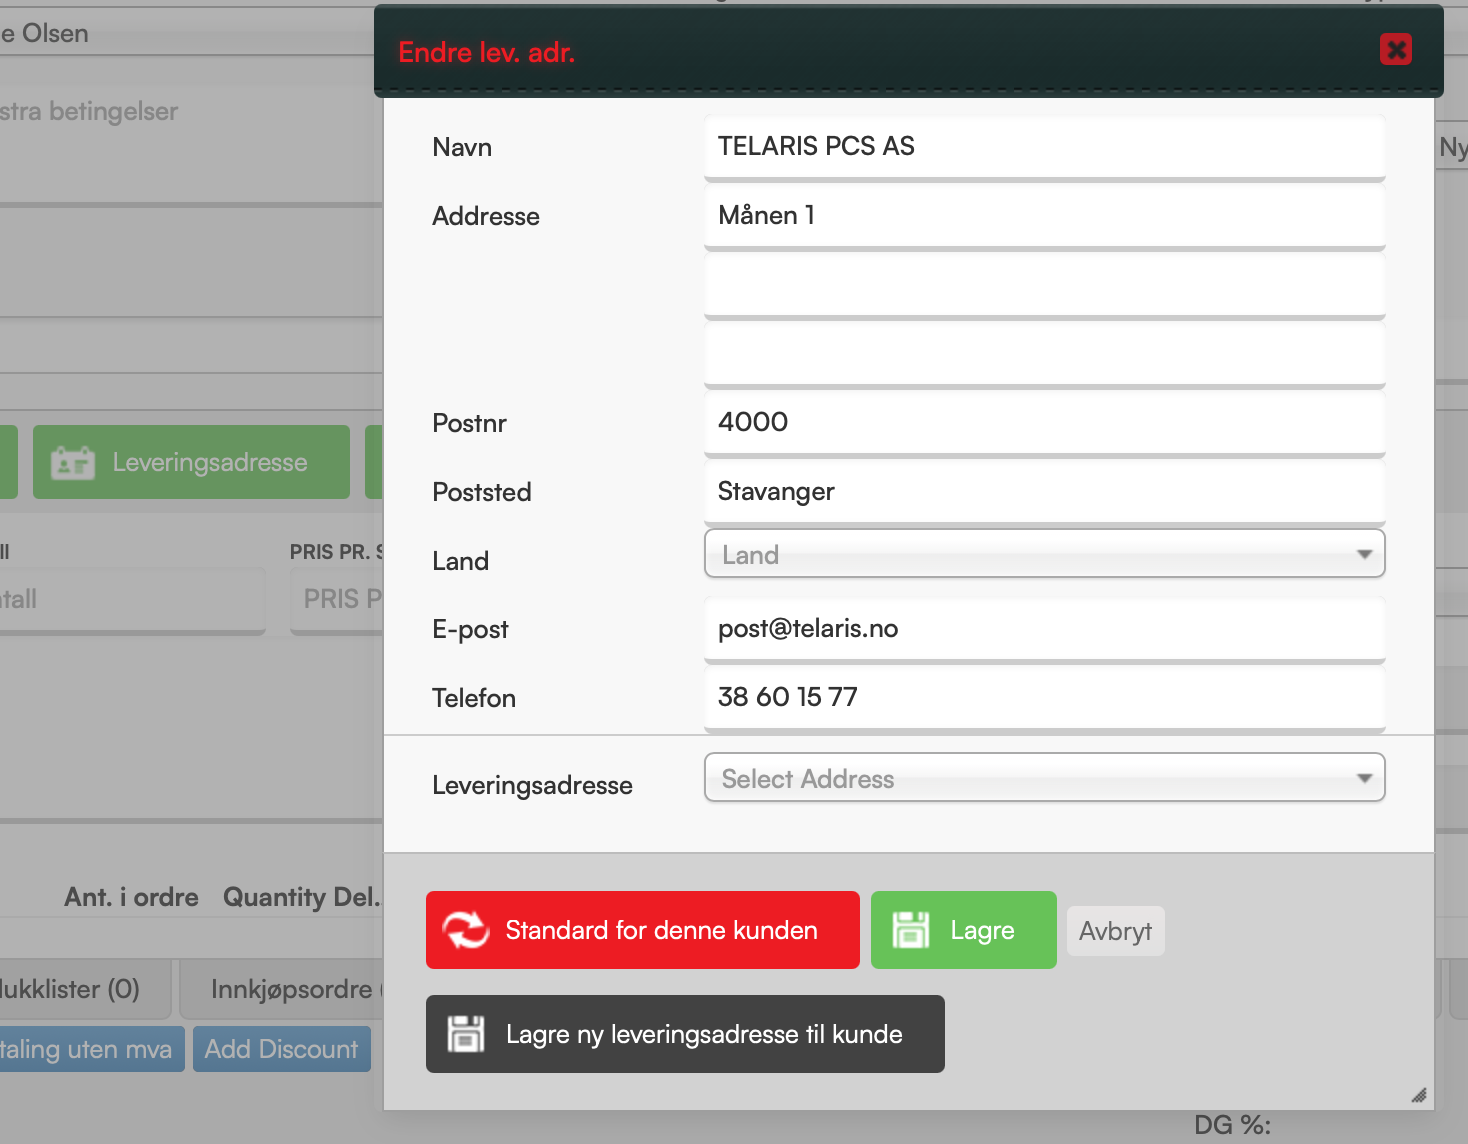Click the Avbryt button
This screenshot has width=1468, height=1144.
(x=1116, y=931)
